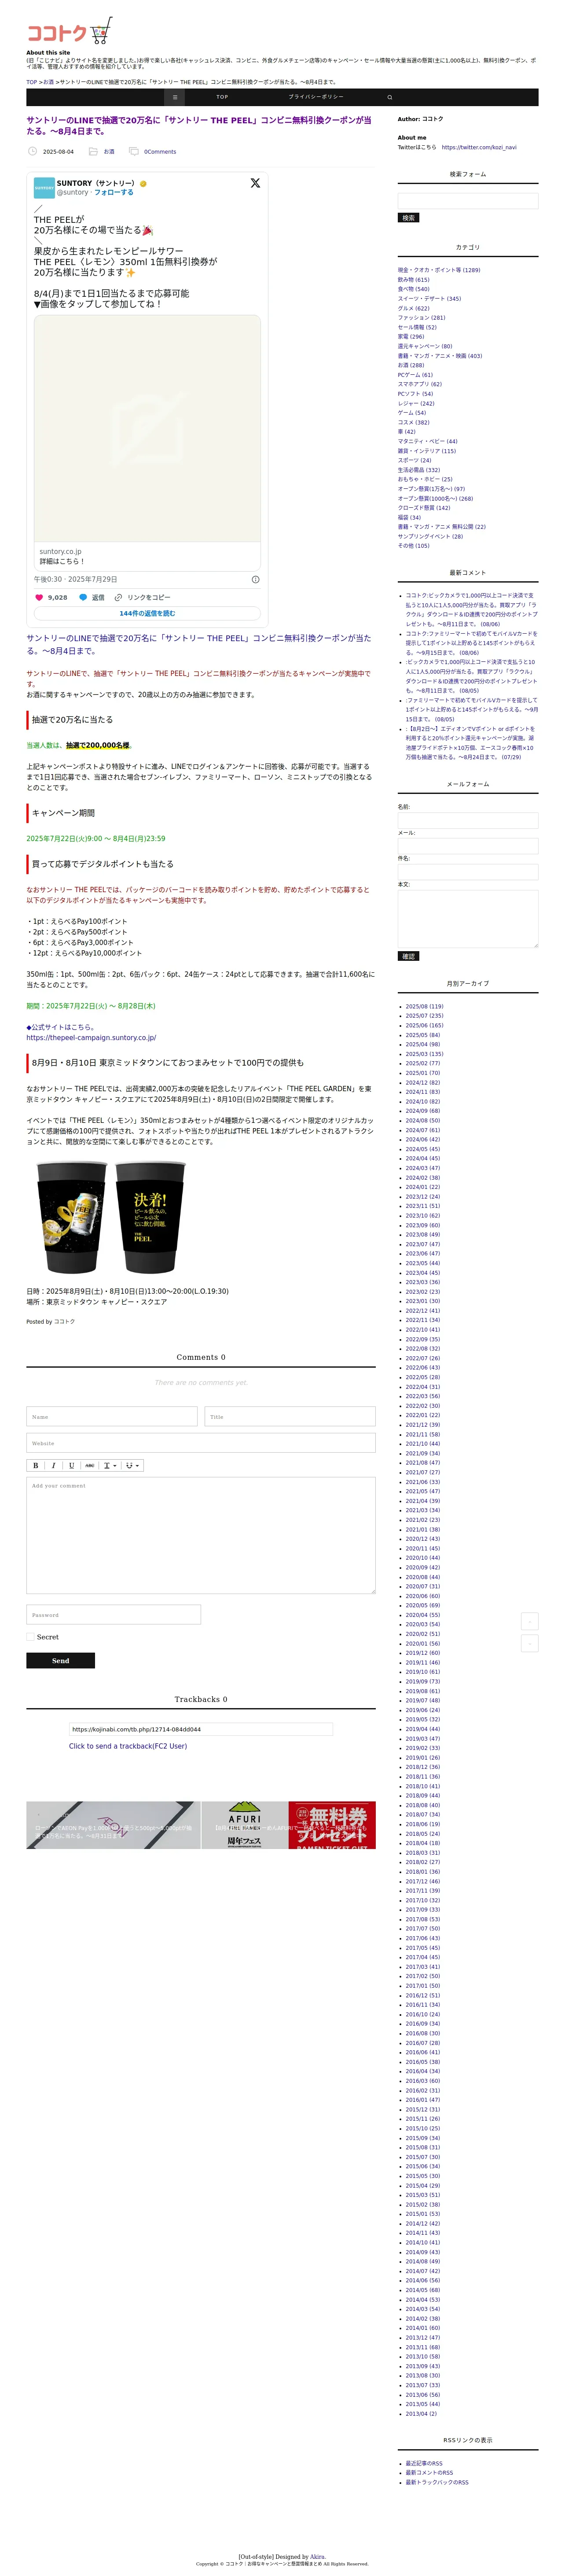Viewport: 565px width, 2576px height.
Task: Open the AFURI 周年フェス related post thumbnail
Action: click(244, 1825)
